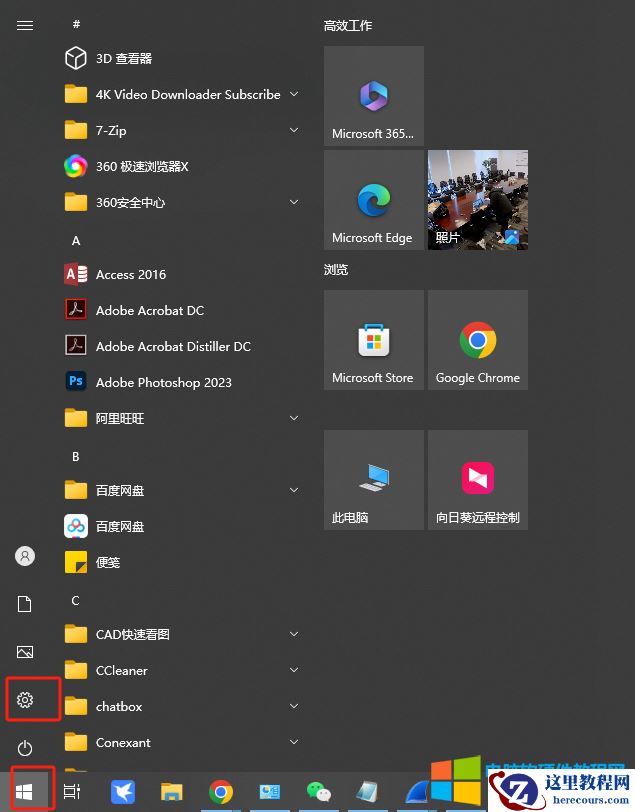Expand the CCleaner folder chevron
Image resolution: width=635 pixels, height=812 pixels.
[x=294, y=670]
